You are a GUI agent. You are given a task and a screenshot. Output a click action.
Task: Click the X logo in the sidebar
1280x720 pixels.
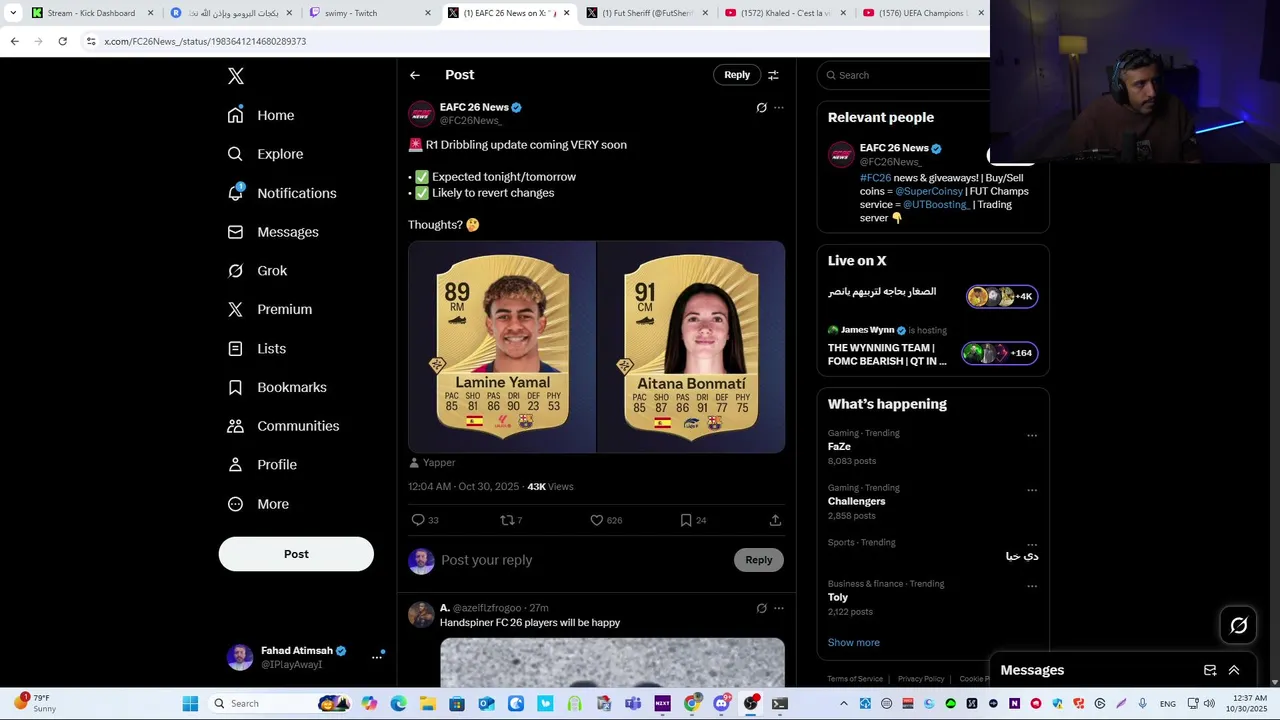coord(235,76)
